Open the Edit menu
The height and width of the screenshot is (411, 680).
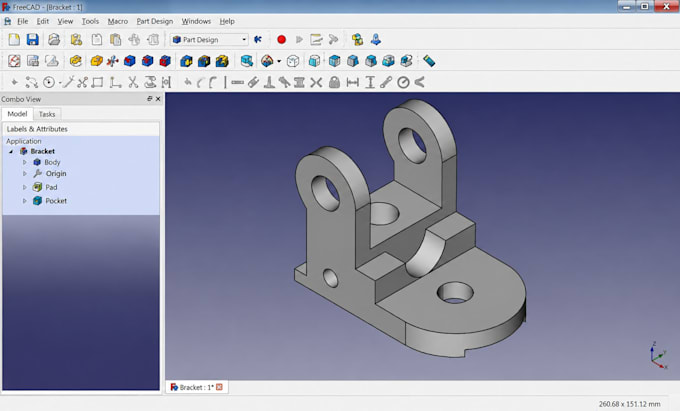click(42, 21)
